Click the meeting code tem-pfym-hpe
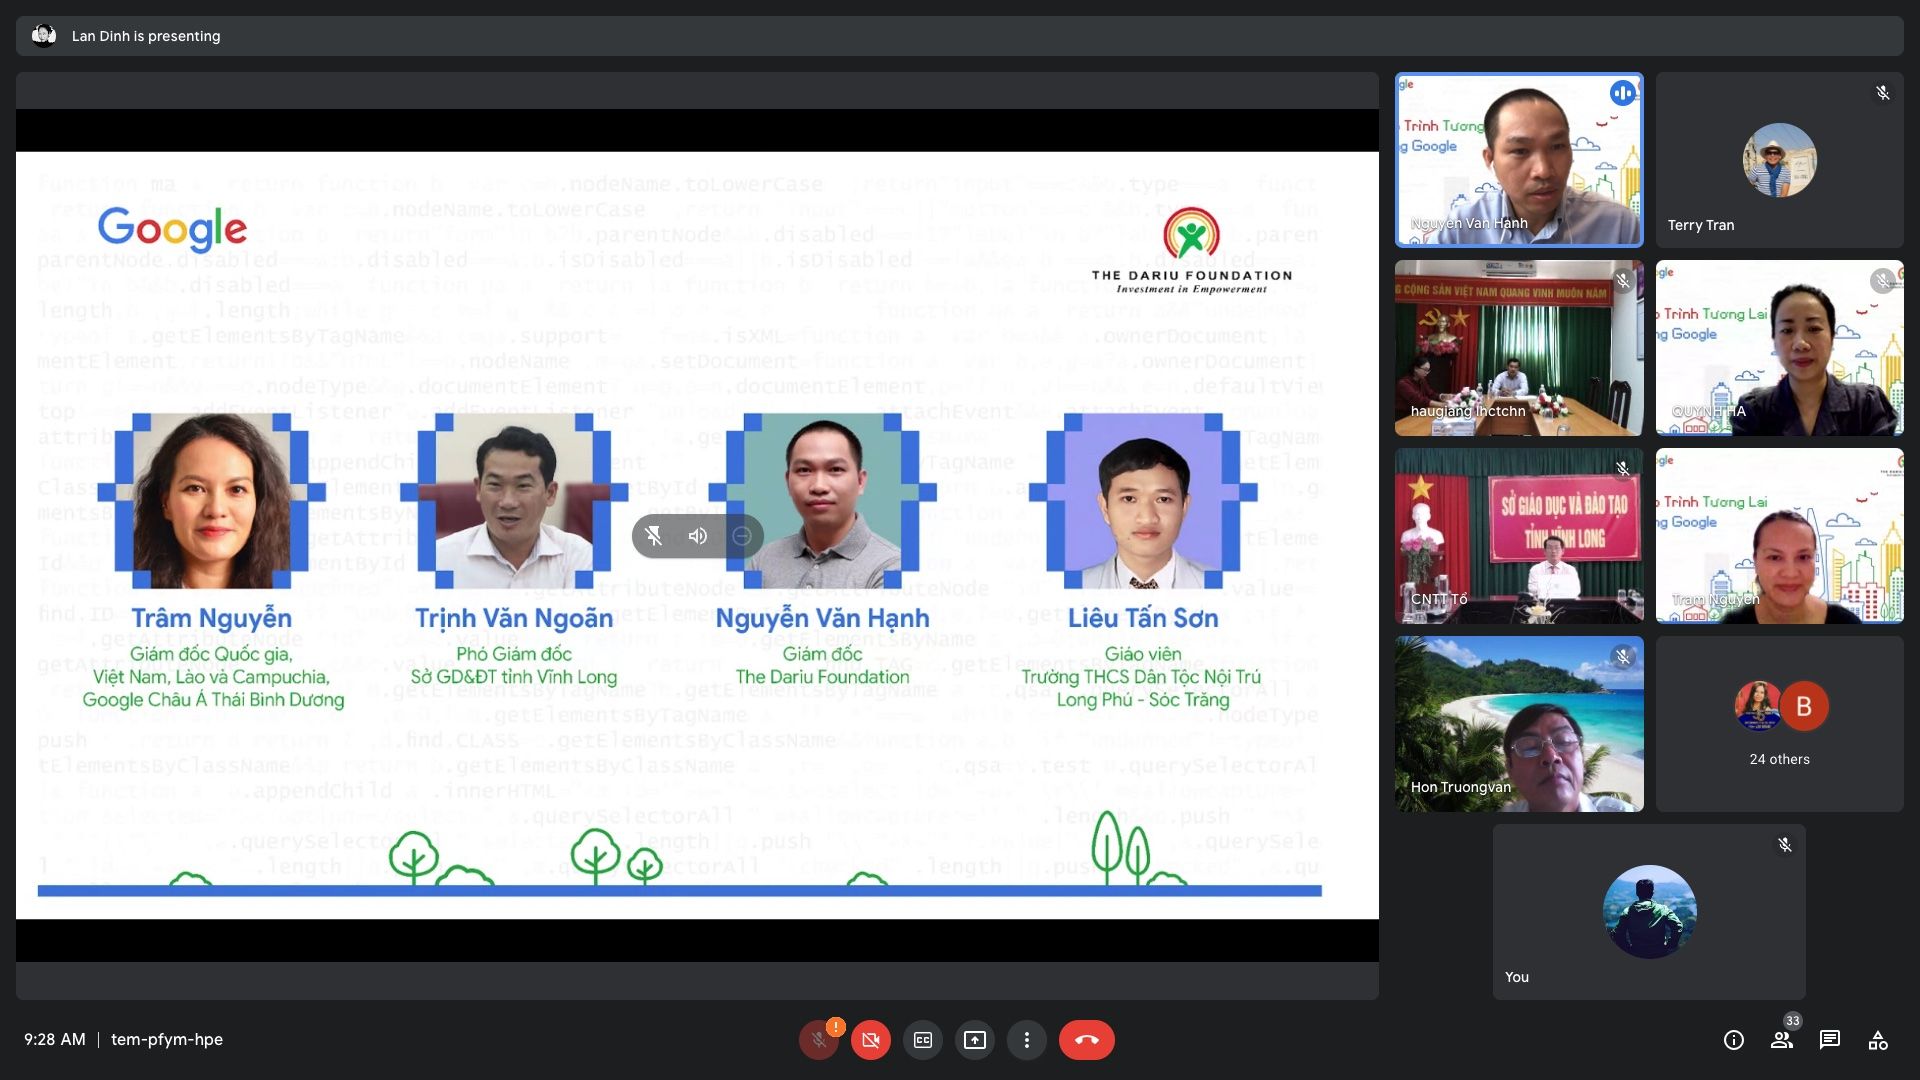1920x1080 pixels. 167,1040
